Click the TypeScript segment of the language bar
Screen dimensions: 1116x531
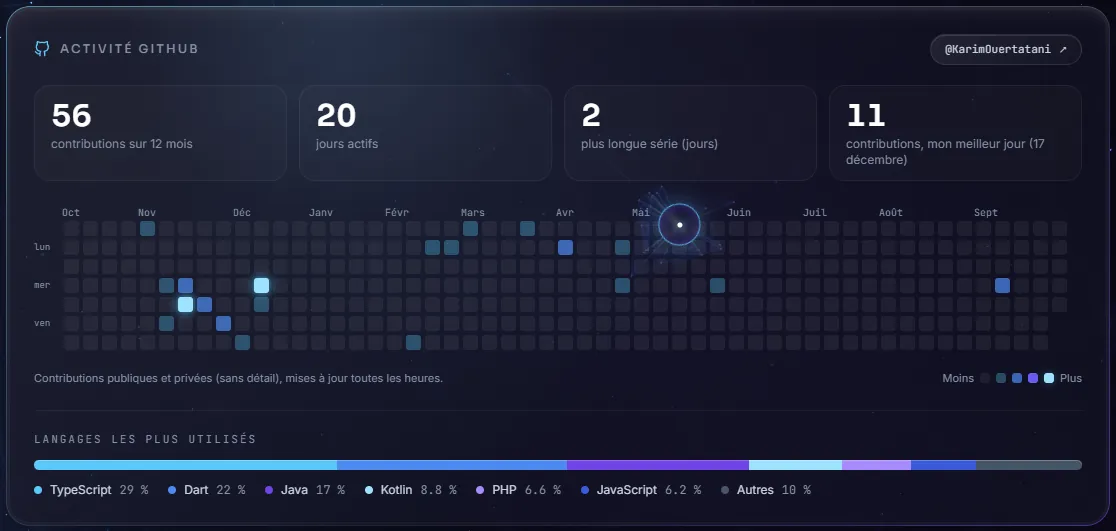pyautogui.click(x=185, y=465)
